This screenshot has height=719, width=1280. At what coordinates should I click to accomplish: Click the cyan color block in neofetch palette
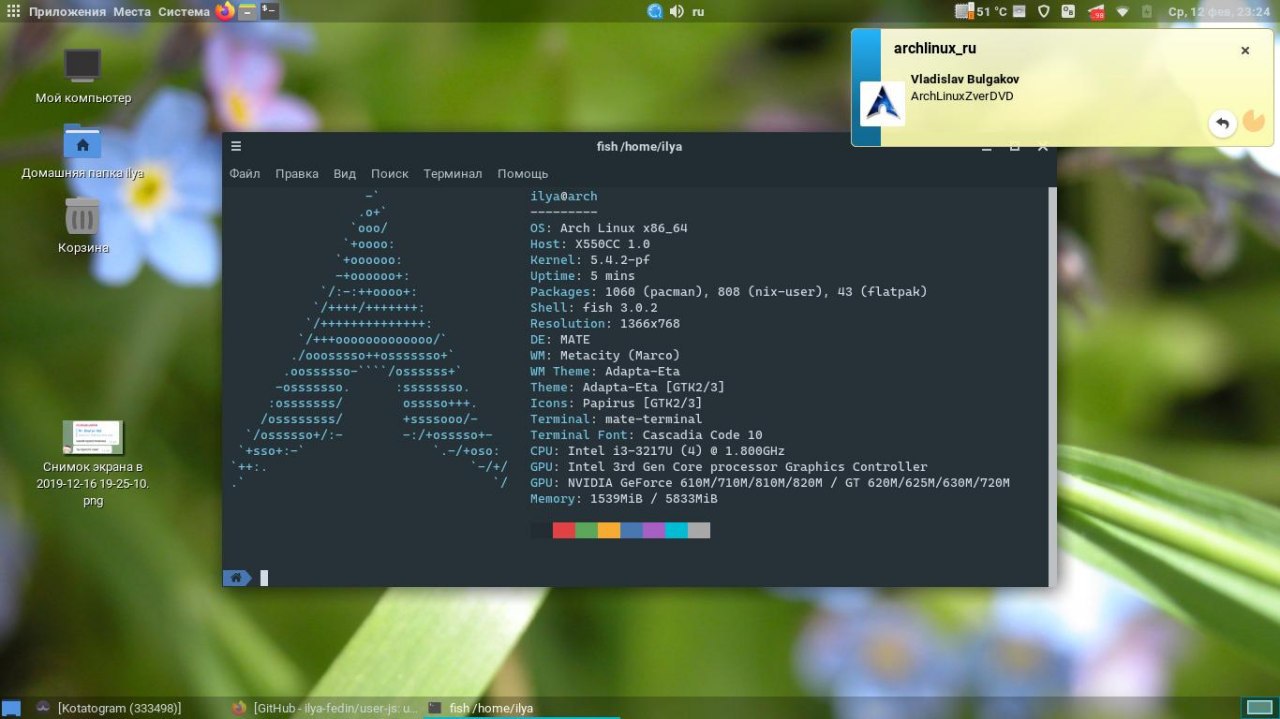pos(676,530)
